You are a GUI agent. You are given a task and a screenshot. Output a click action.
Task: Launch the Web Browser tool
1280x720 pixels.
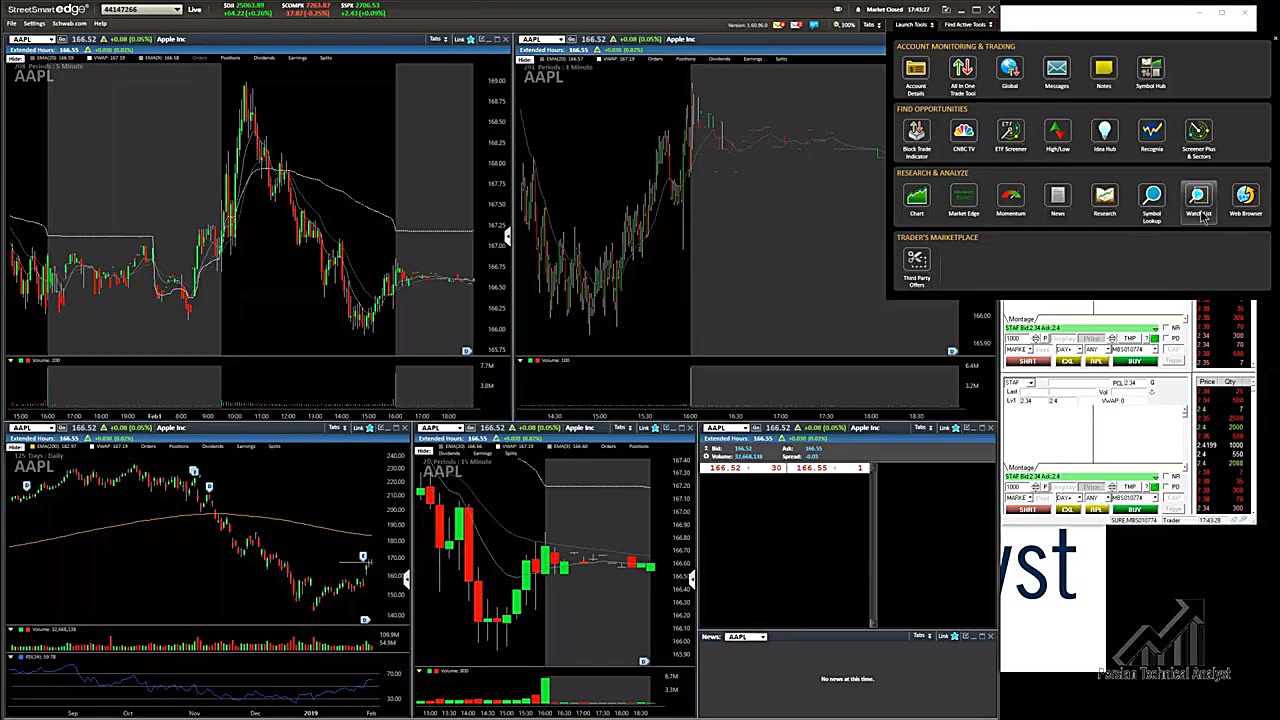coord(1245,200)
